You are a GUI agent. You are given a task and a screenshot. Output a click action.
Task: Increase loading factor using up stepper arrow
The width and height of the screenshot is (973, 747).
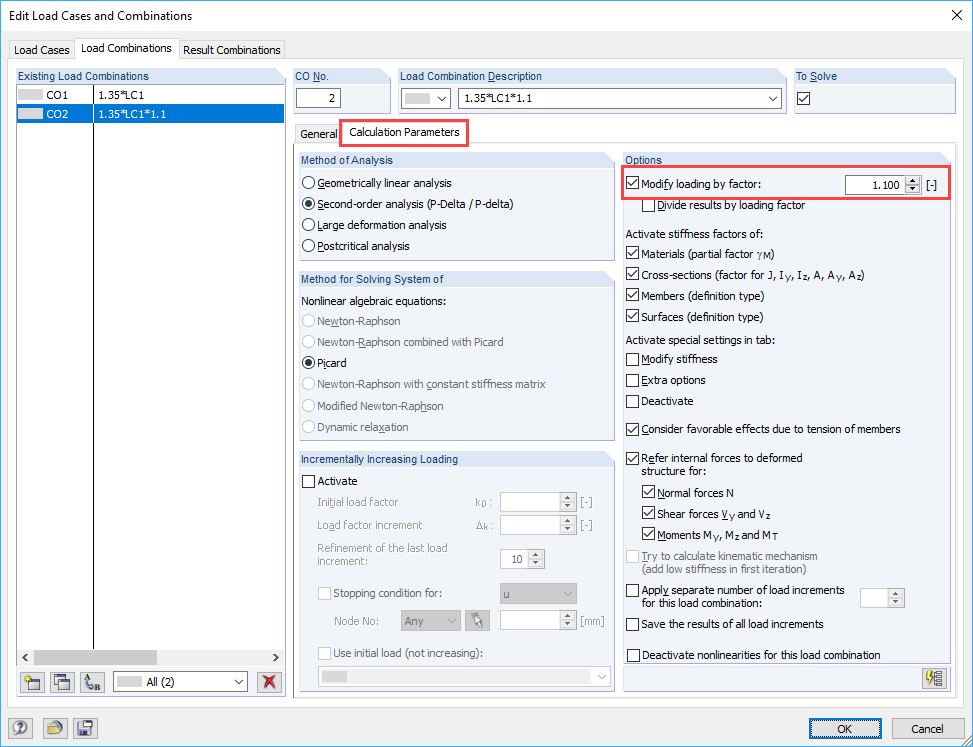[x=911, y=182]
